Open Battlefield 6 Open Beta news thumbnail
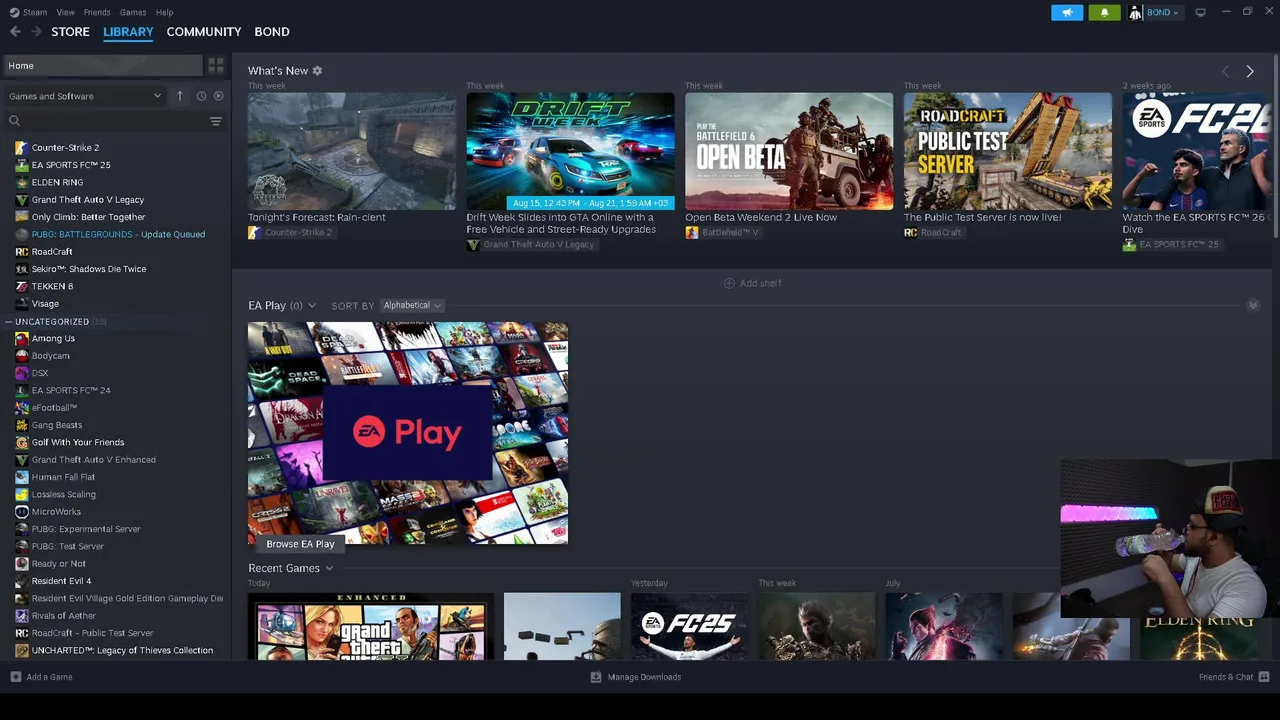This screenshot has width=1280, height=720. tap(789, 151)
